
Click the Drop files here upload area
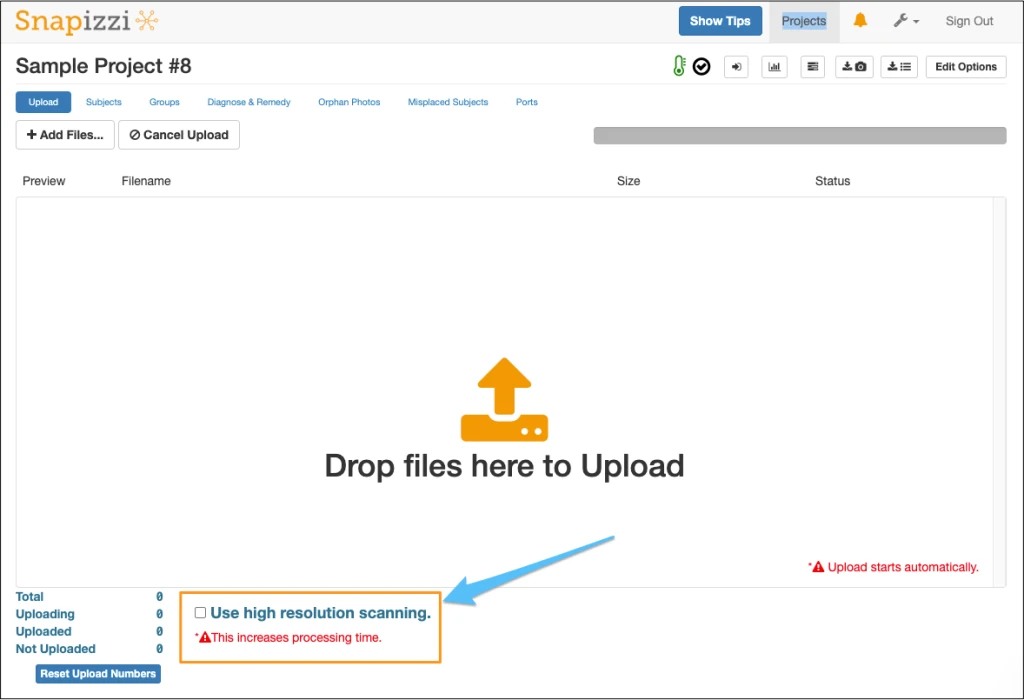click(504, 465)
